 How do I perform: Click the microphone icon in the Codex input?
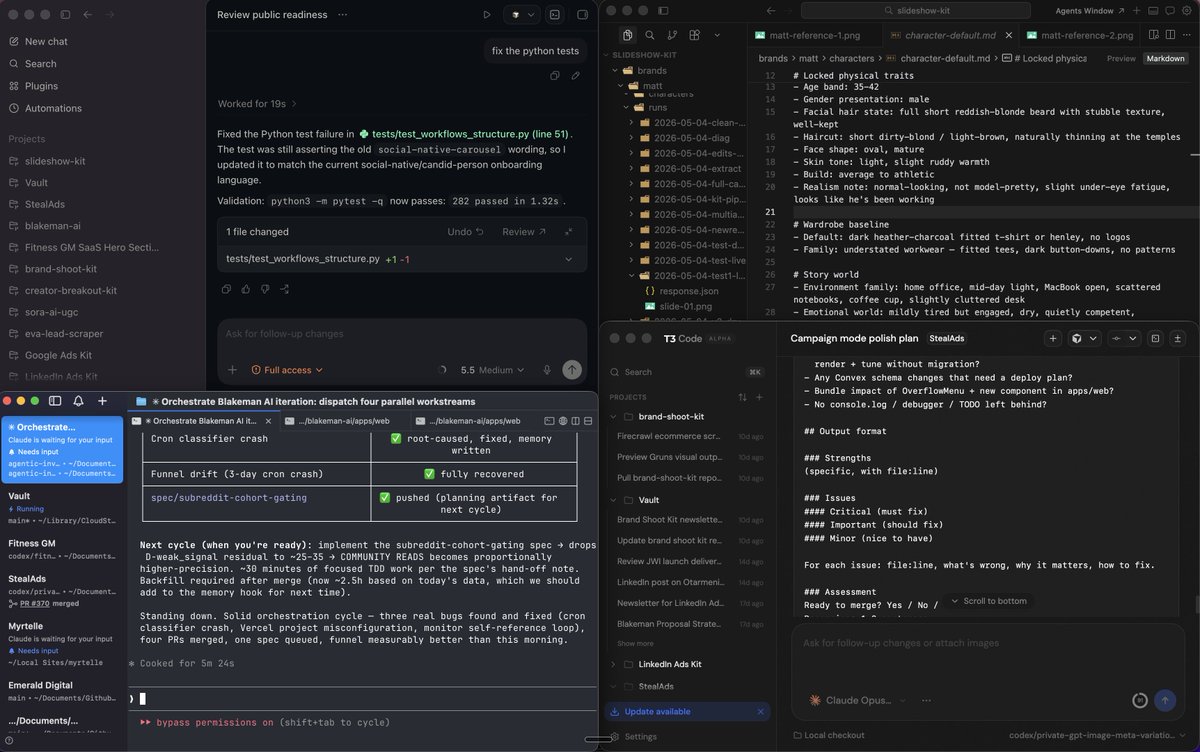tap(547, 369)
